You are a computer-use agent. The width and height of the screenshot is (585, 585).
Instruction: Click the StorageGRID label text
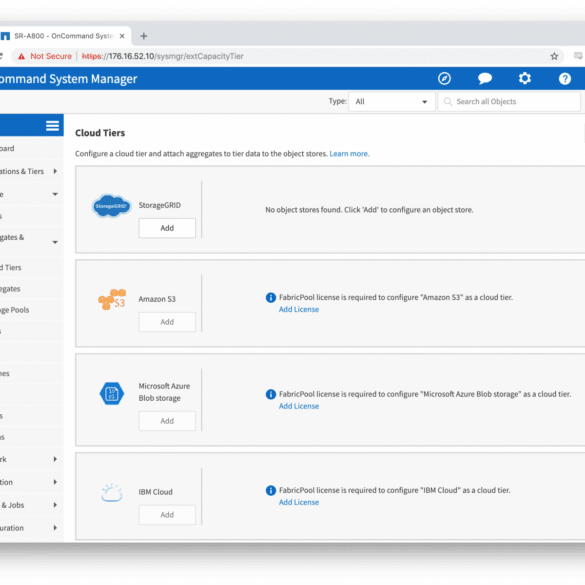click(x=160, y=205)
